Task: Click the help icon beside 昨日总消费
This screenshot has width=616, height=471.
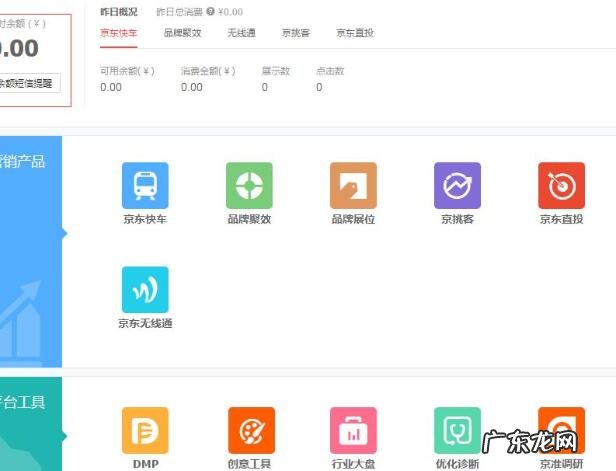Action: tap(211, 12)
